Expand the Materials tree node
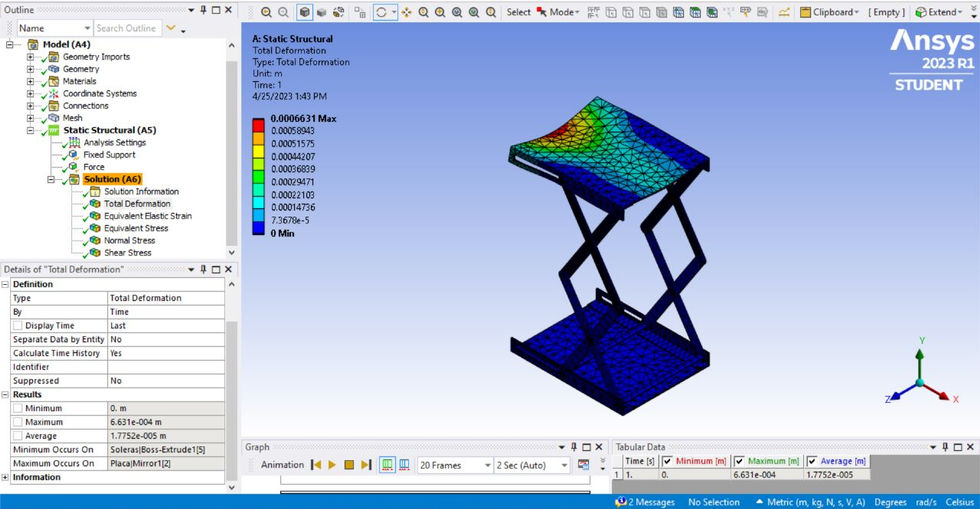980x509 pixels. [30, 81]
